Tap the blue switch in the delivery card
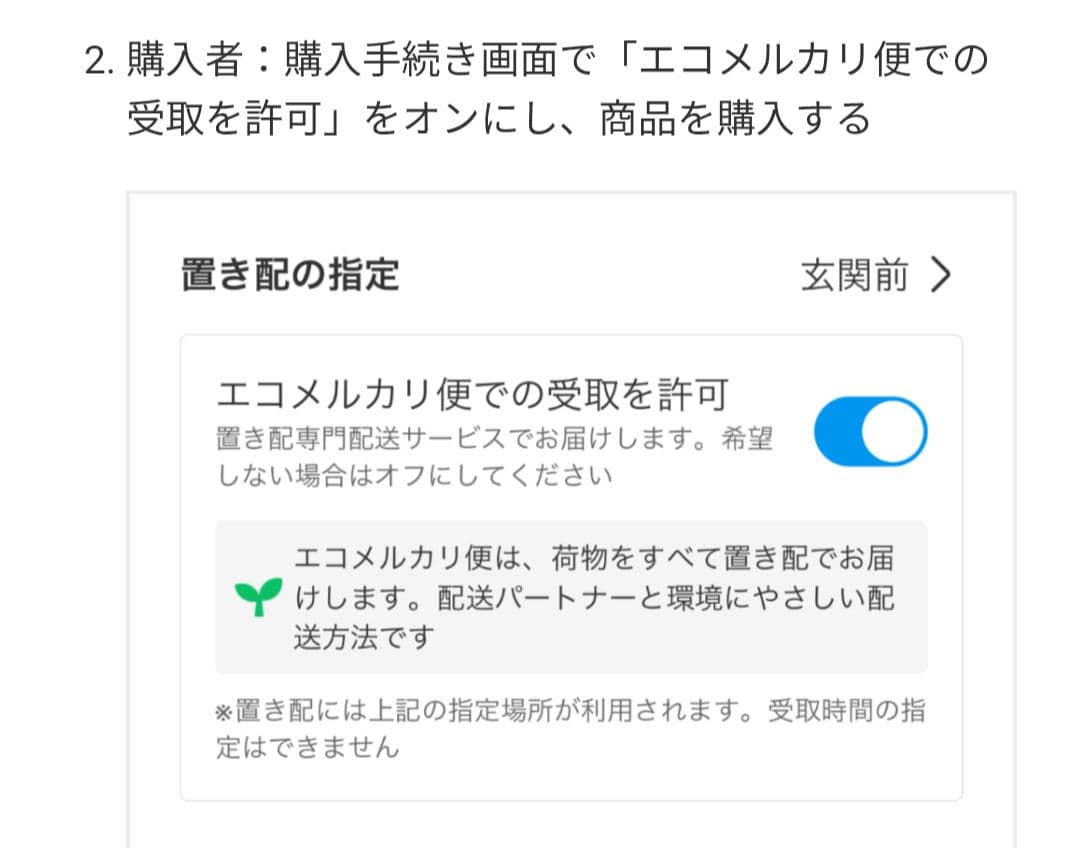Image resolution: width=1080 pixels, height=848 pixels. click(871, 430)
